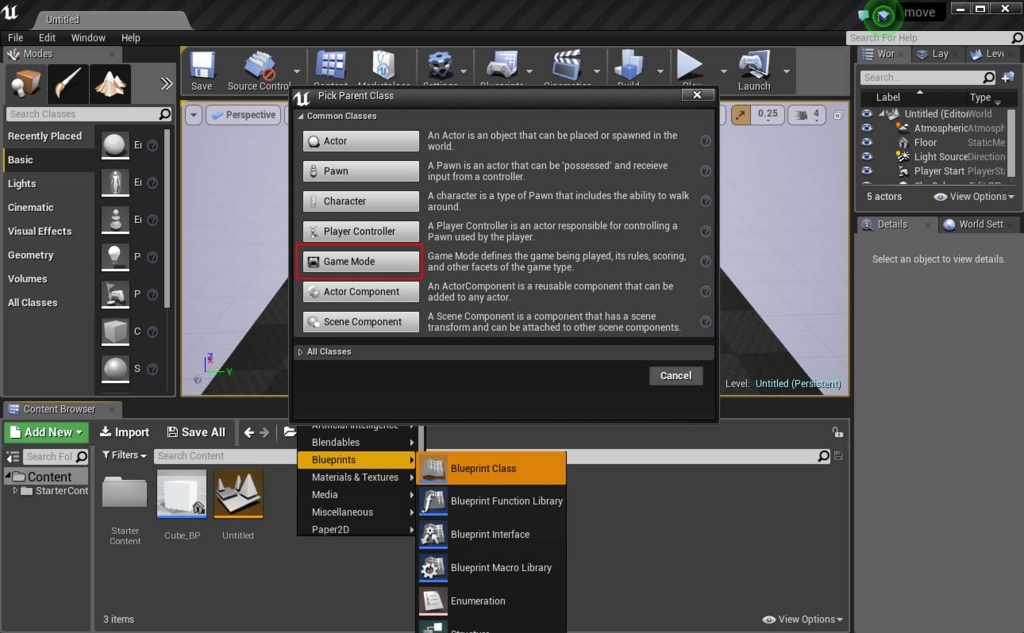Screen dimensions: 1024x633
Task: Open the Filters dropdown
Action: [124, 455]
